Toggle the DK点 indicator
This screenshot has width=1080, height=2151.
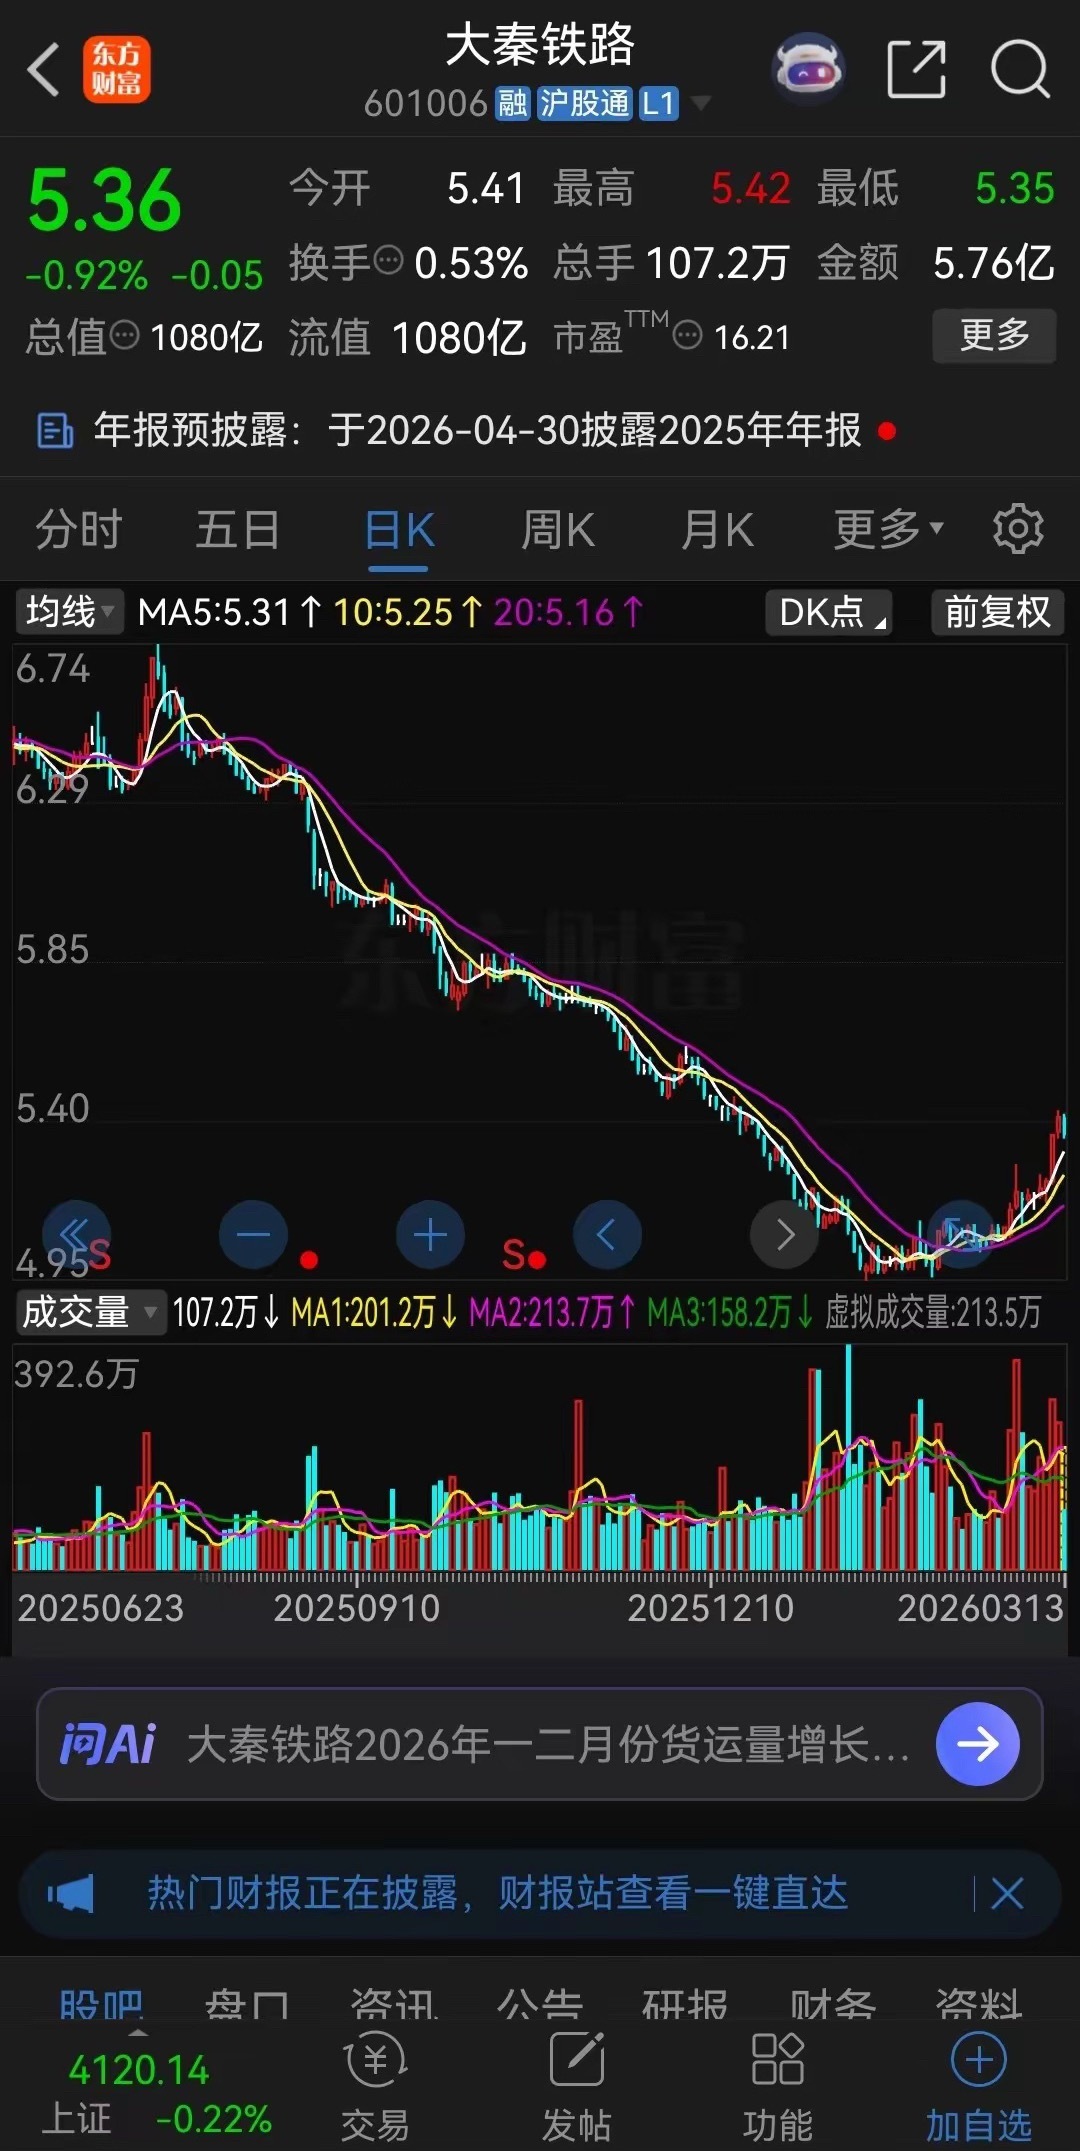click(x=829, y=611)
